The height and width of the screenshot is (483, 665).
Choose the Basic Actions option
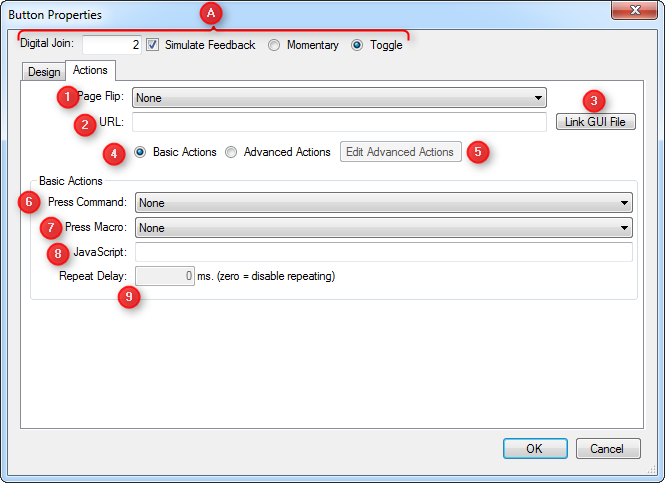pos(140,152)
